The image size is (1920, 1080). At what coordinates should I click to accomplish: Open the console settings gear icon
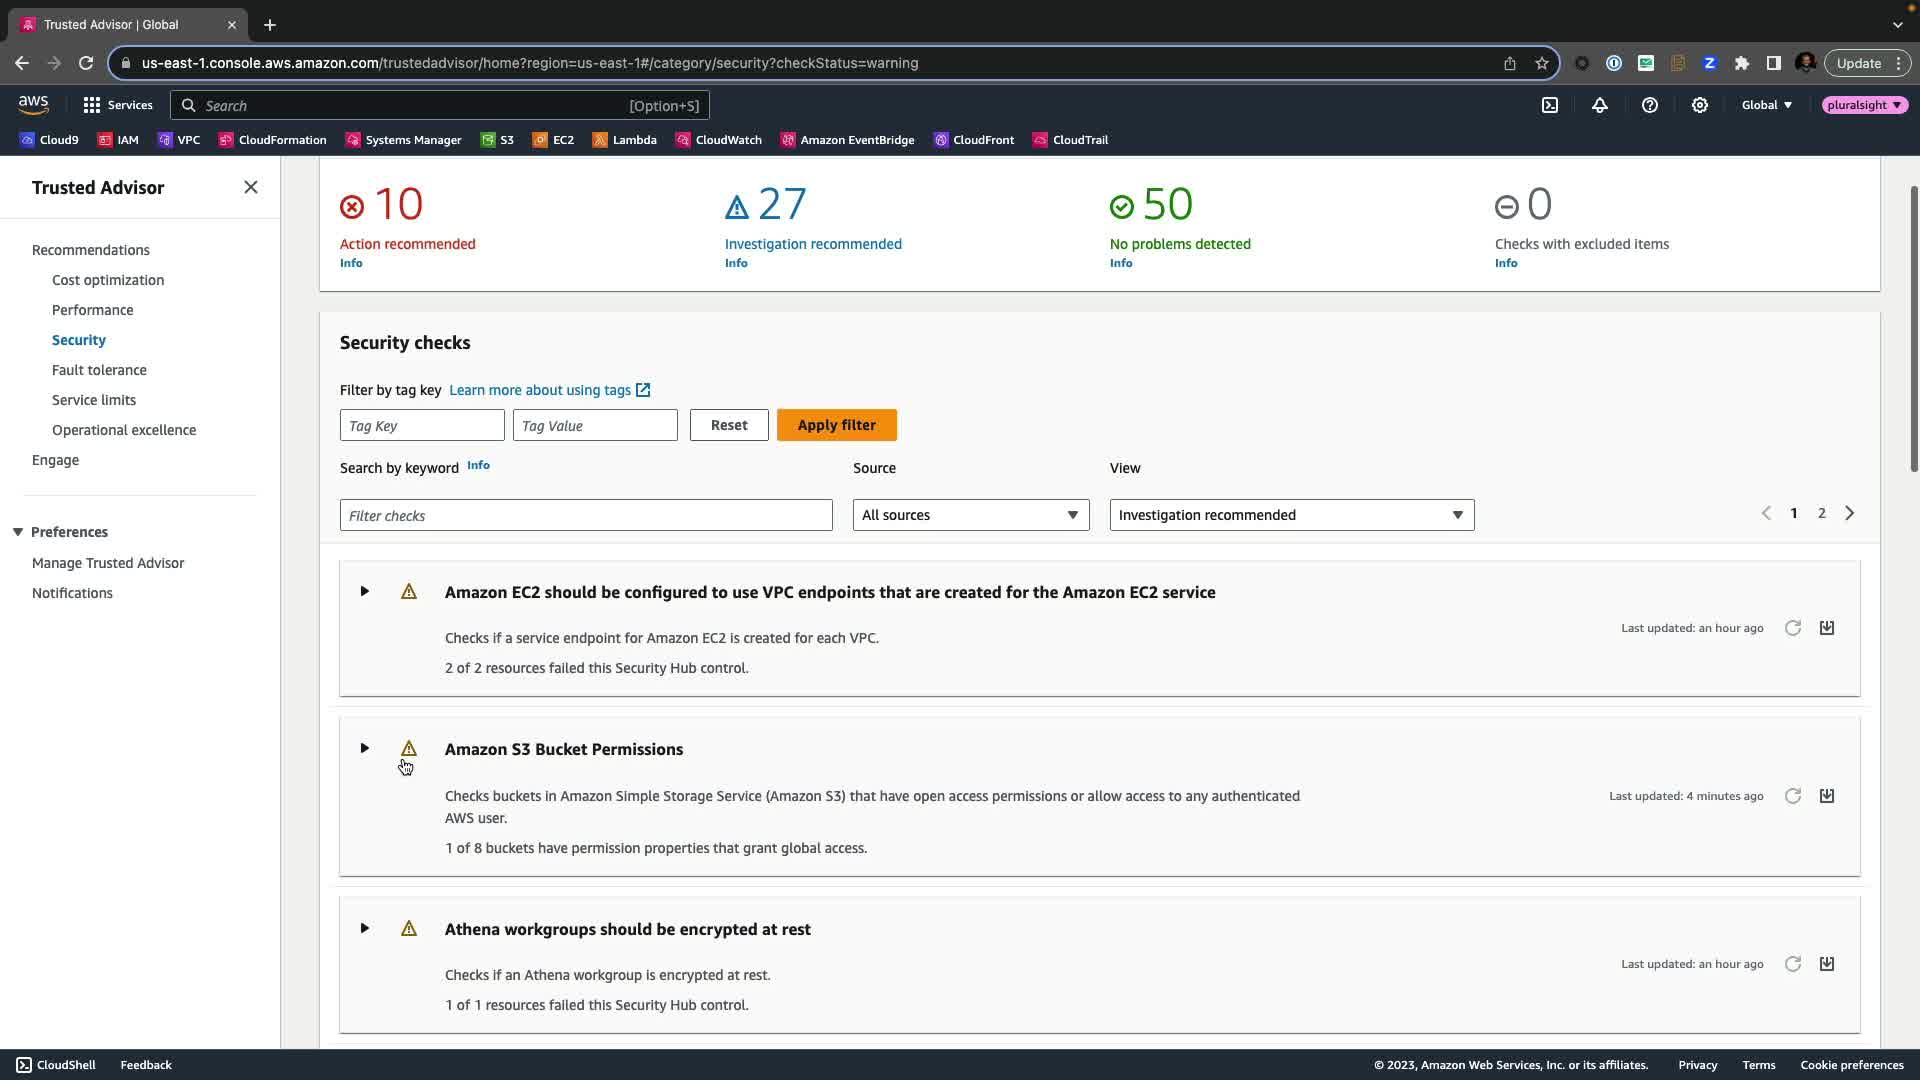point(1699,105)
